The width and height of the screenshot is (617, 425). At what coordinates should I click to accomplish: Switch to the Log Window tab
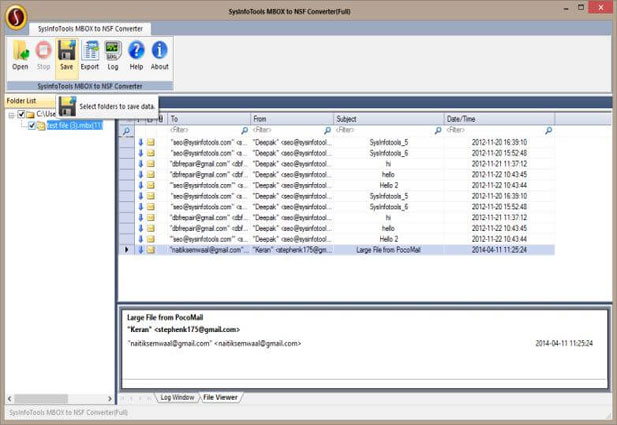coord(177,397)
